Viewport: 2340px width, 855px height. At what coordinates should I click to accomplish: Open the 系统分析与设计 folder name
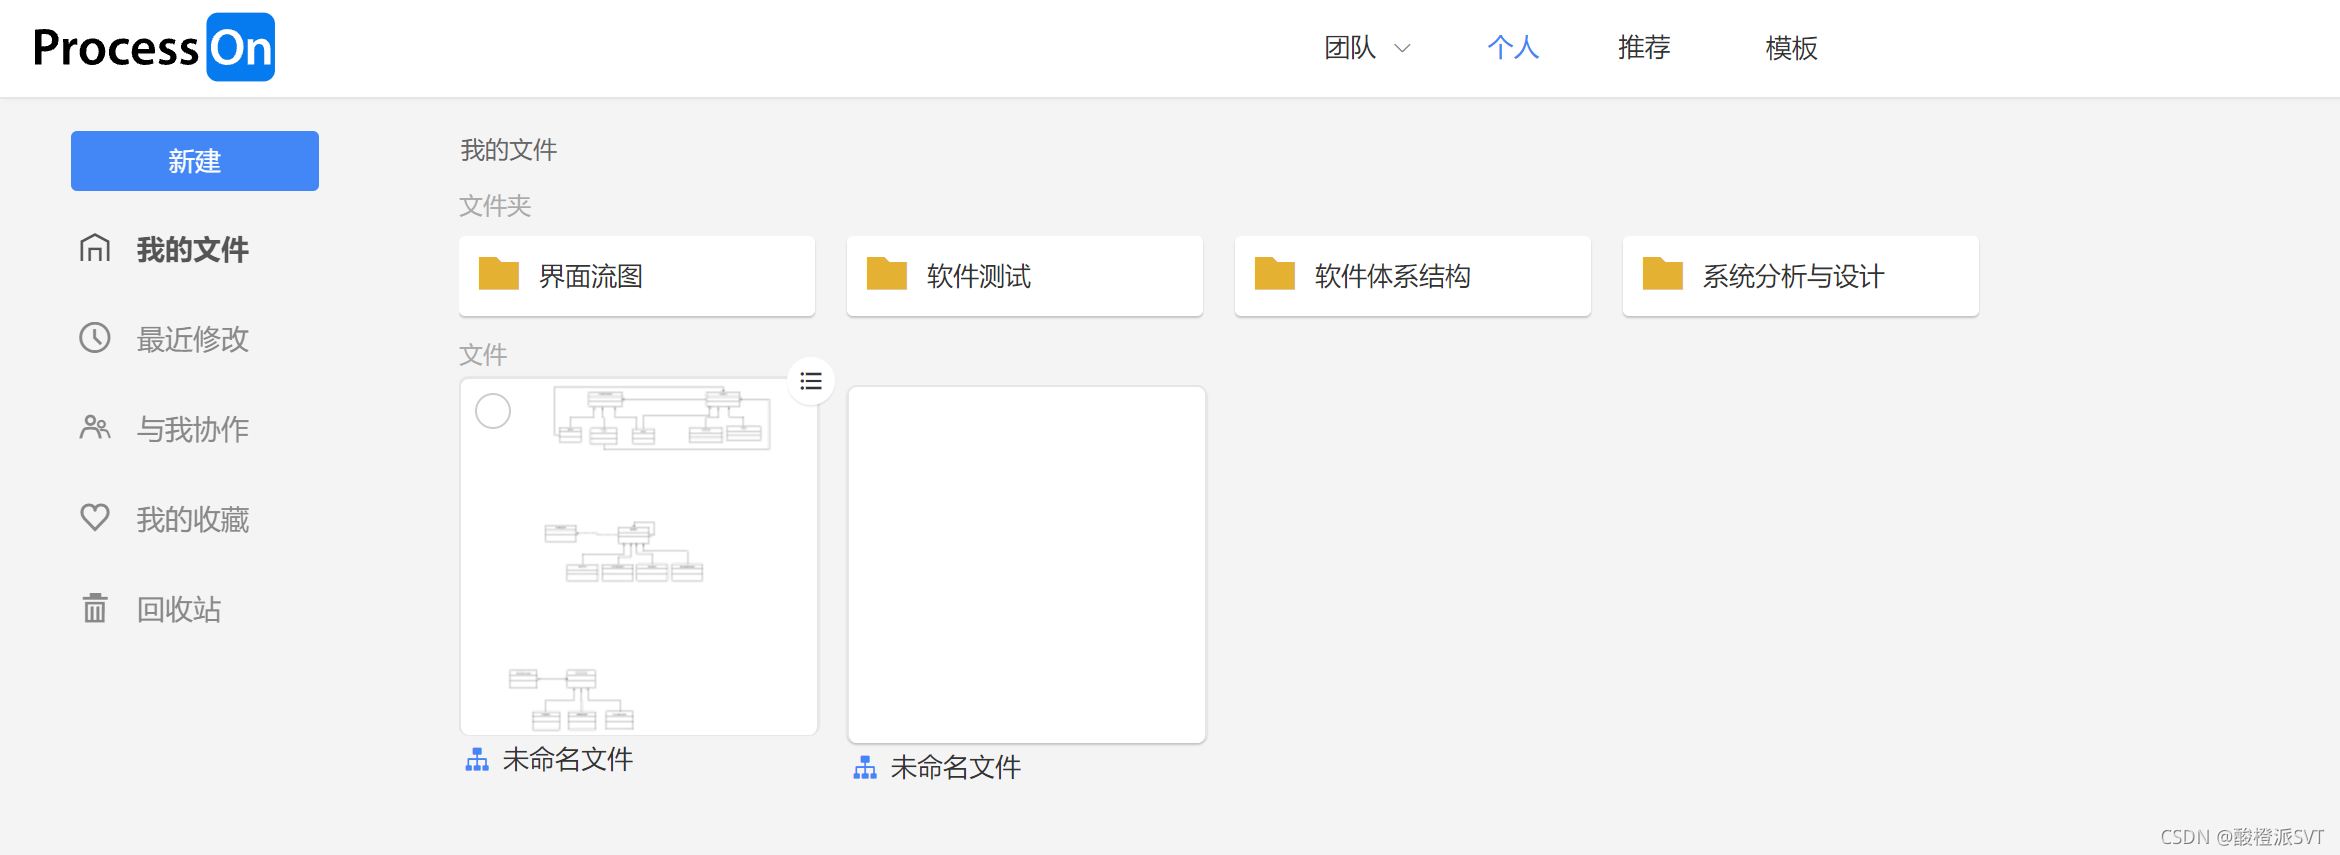coord(1794,276)
